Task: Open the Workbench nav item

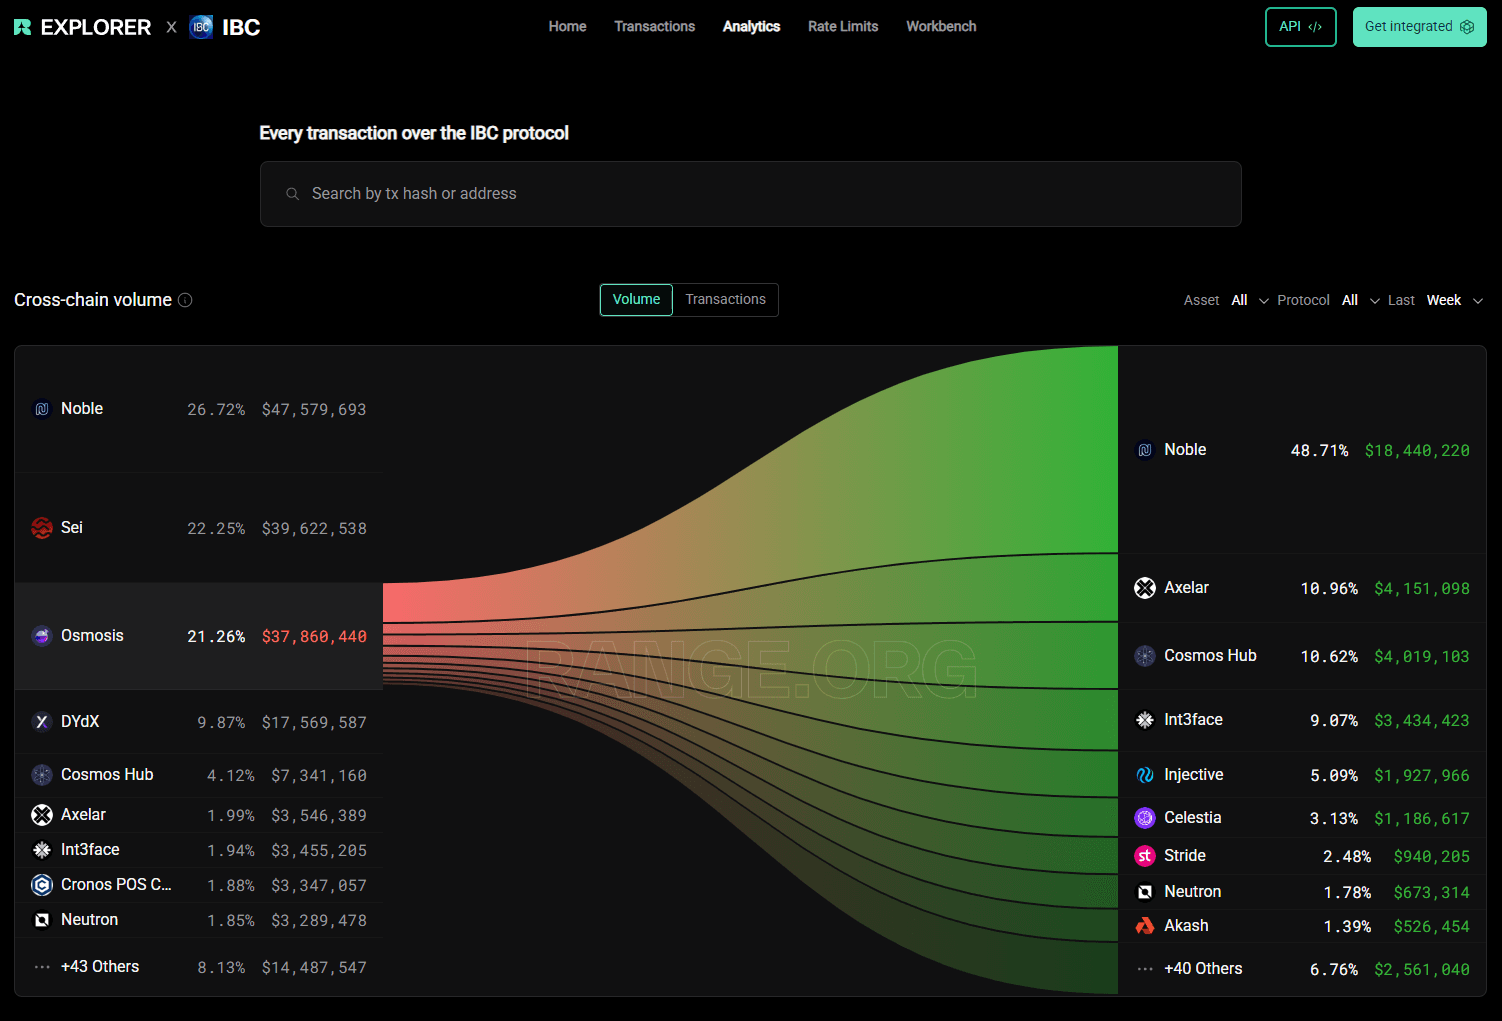Action: [941, 26]
